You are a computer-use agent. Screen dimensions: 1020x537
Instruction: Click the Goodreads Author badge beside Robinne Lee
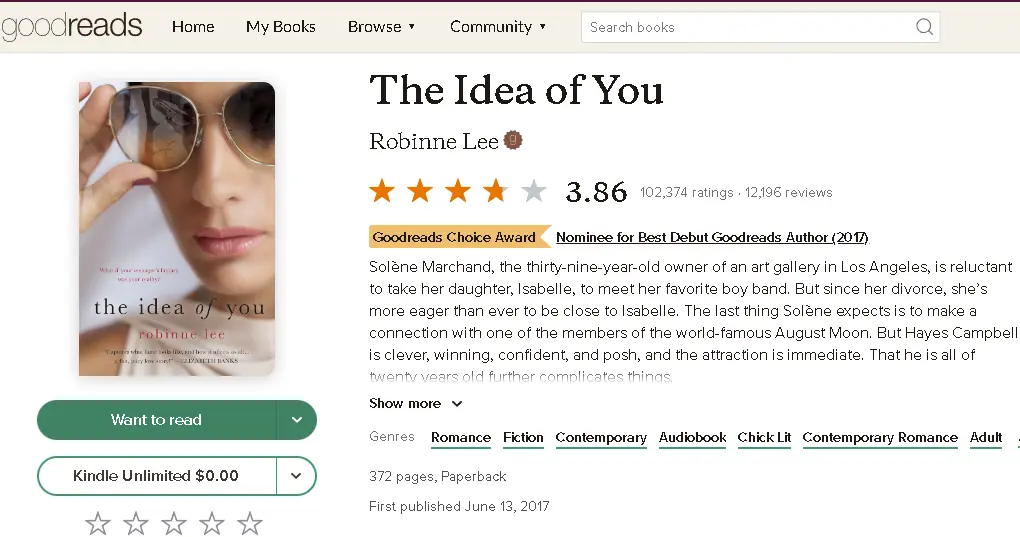pos(513,140)
